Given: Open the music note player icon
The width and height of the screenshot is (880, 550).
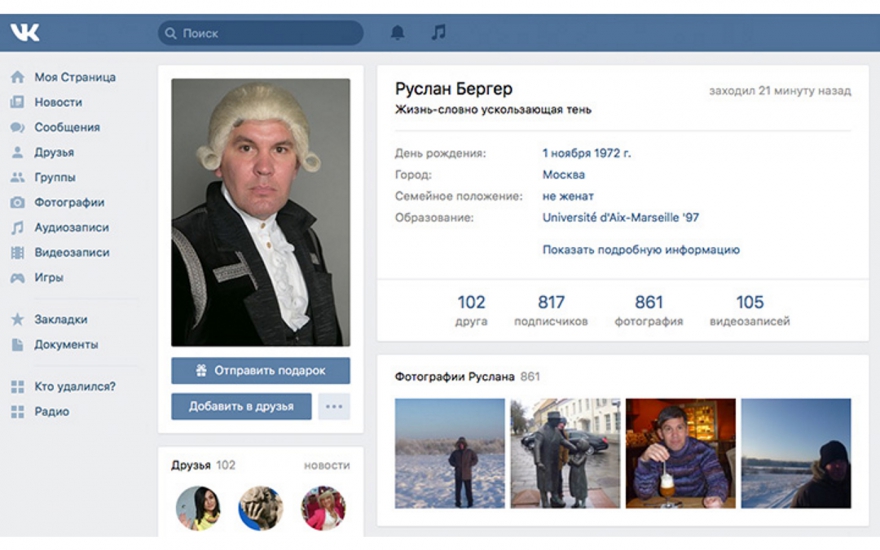Looking at the screenshot, I should 438,33.
